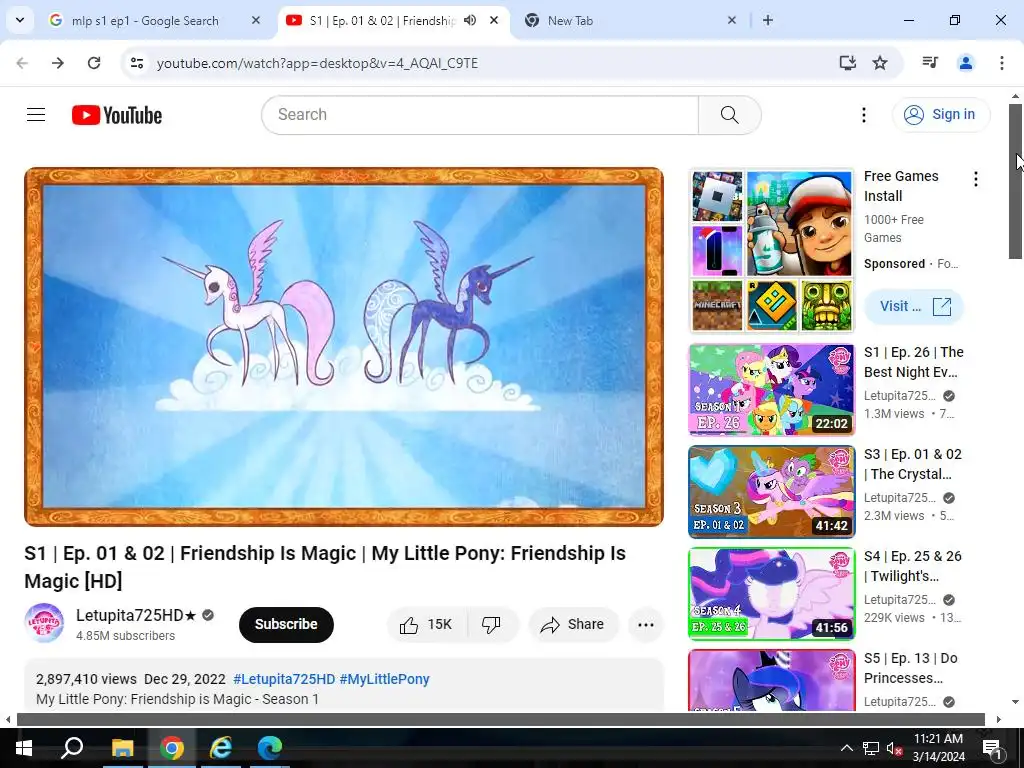Open Letupita725HD channel avatar
Screen dimensions: 1024x768
tap(44, 624)
